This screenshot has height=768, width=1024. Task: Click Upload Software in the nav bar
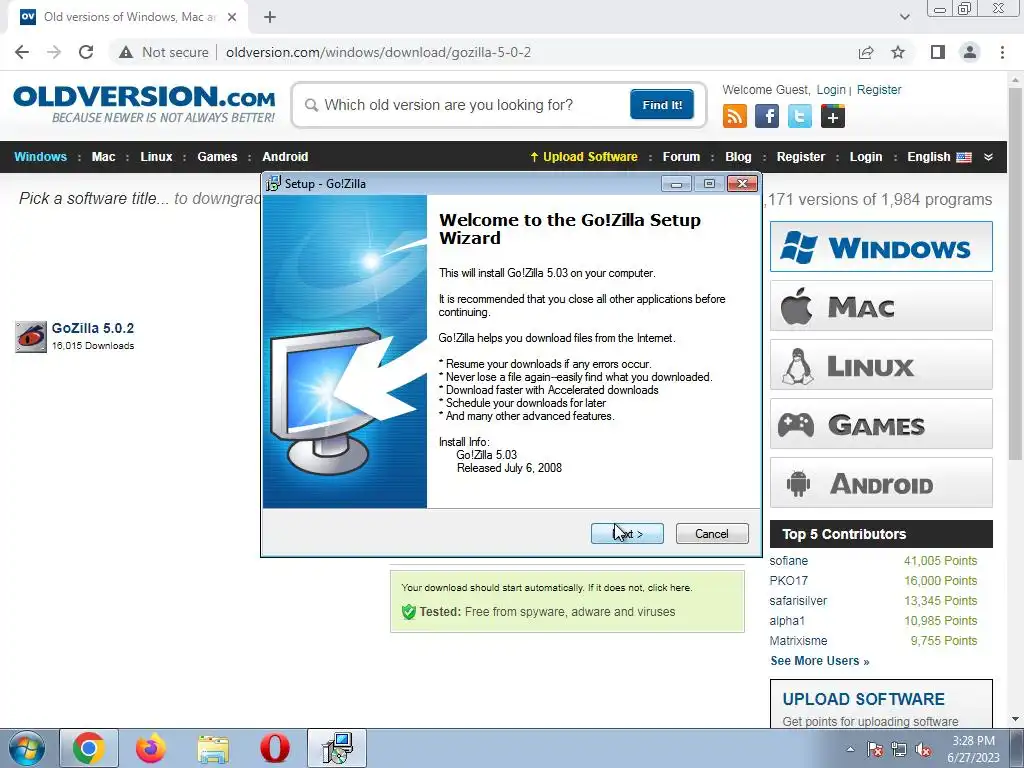[x=584, y=157]
